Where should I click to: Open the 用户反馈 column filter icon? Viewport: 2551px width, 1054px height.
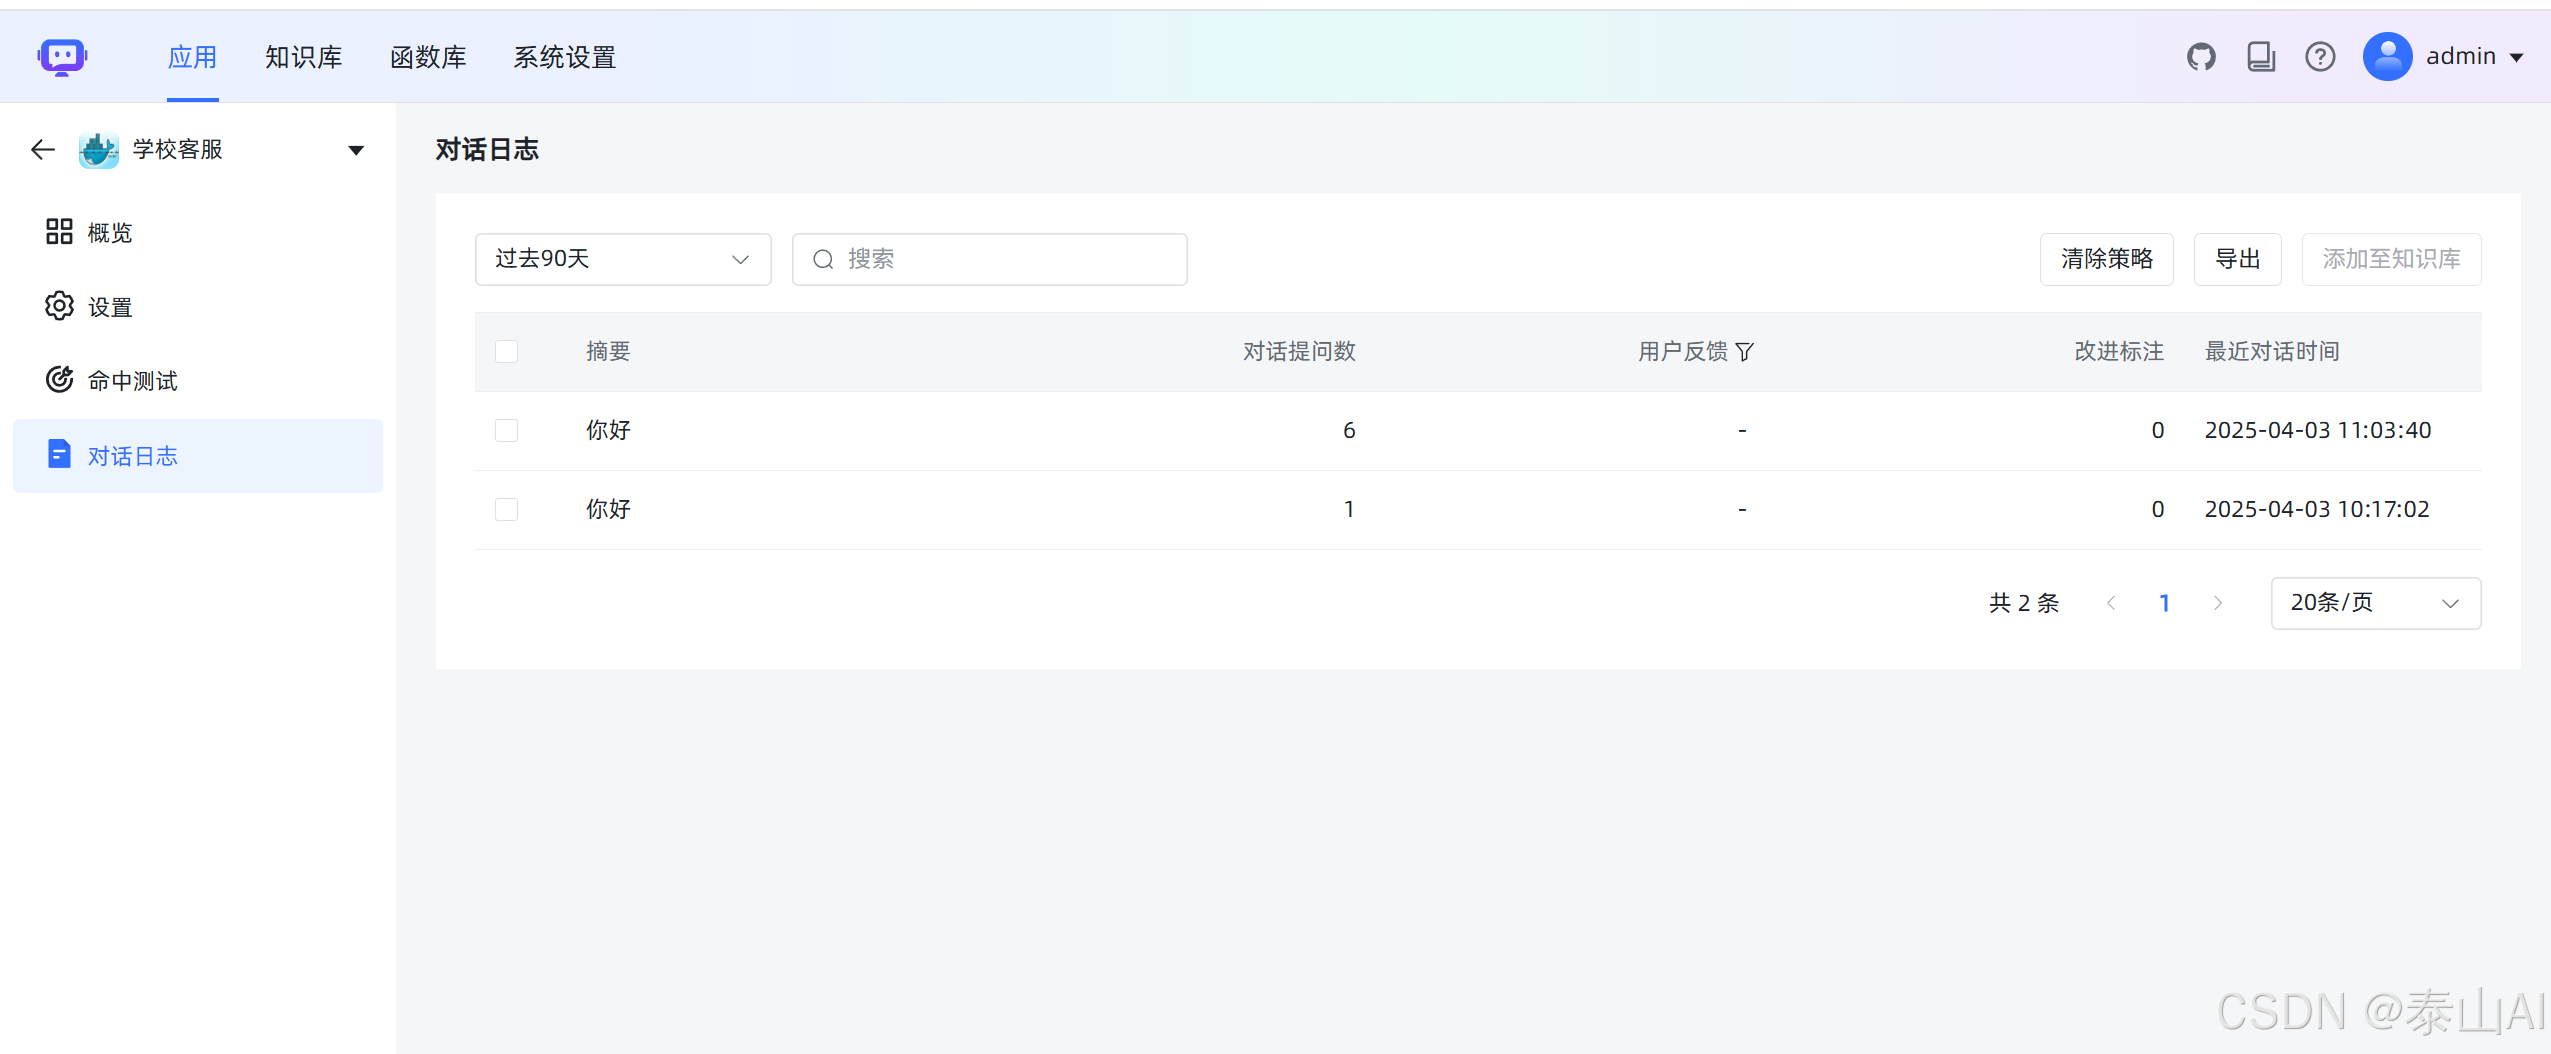1744,351
